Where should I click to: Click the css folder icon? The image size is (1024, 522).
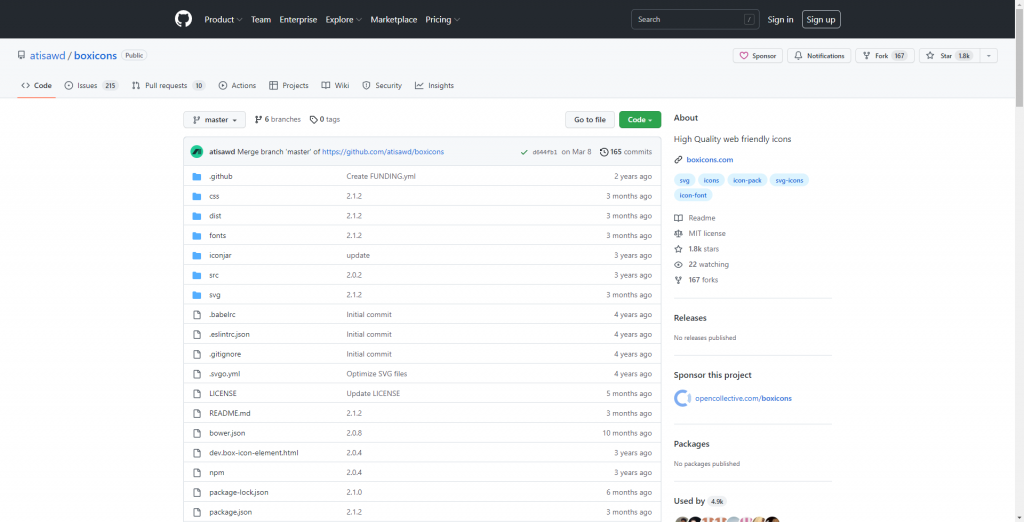tap(197, 196)
